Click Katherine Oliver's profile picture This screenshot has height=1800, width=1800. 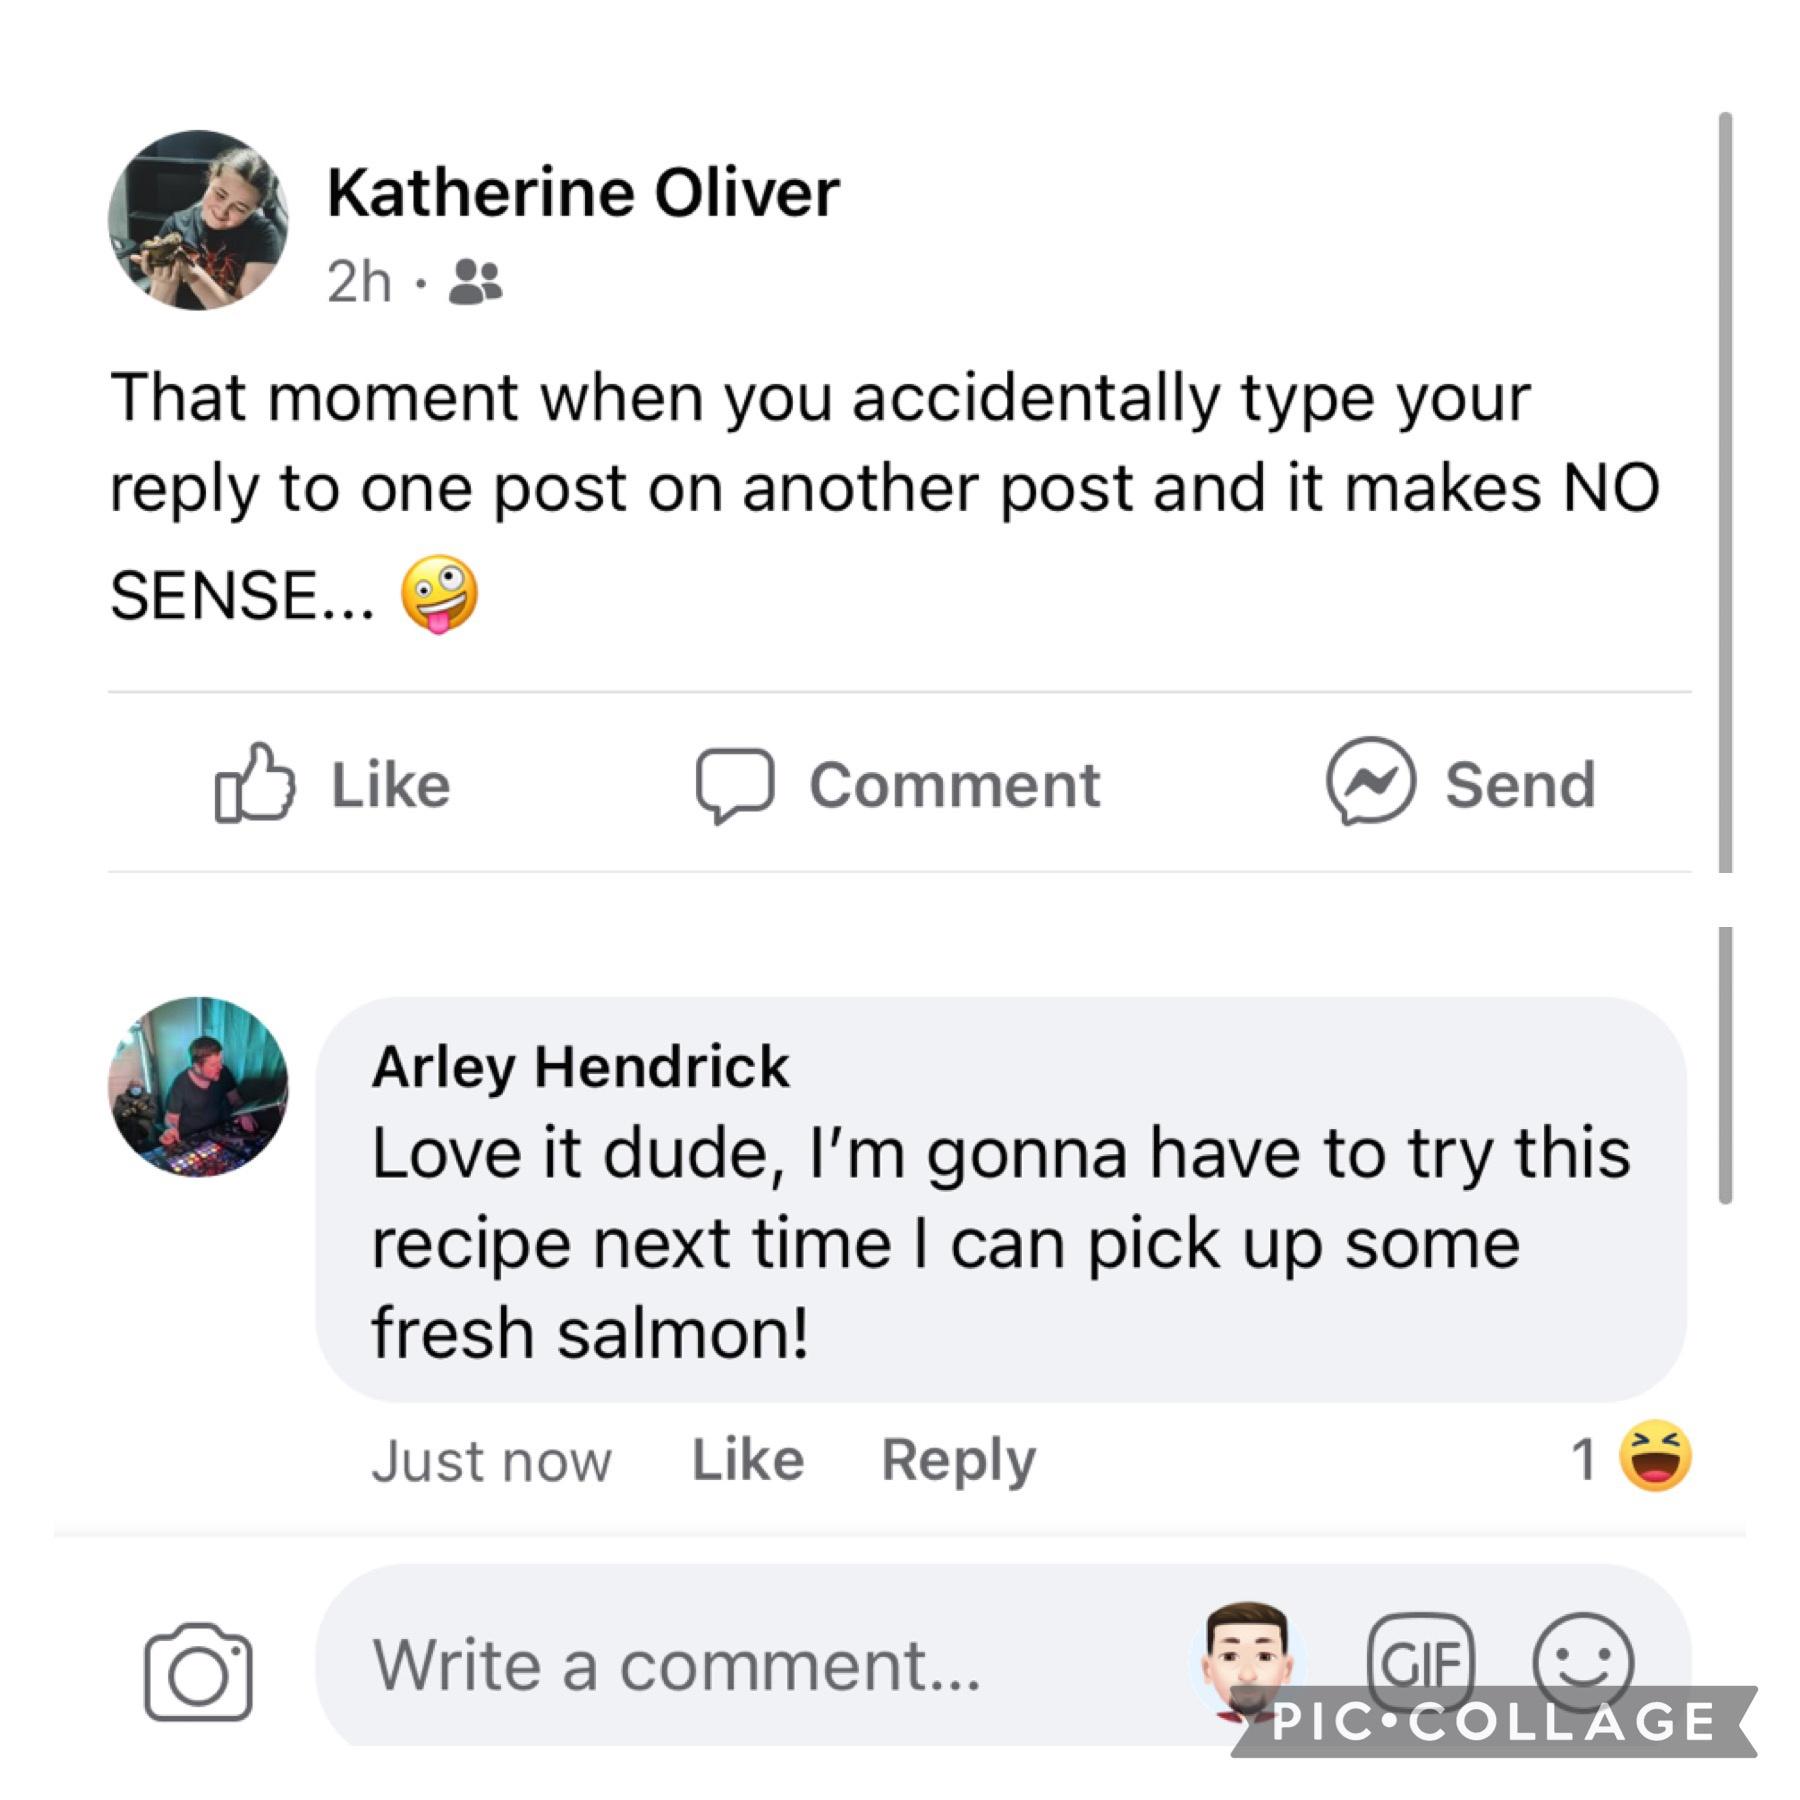[198, 220]
